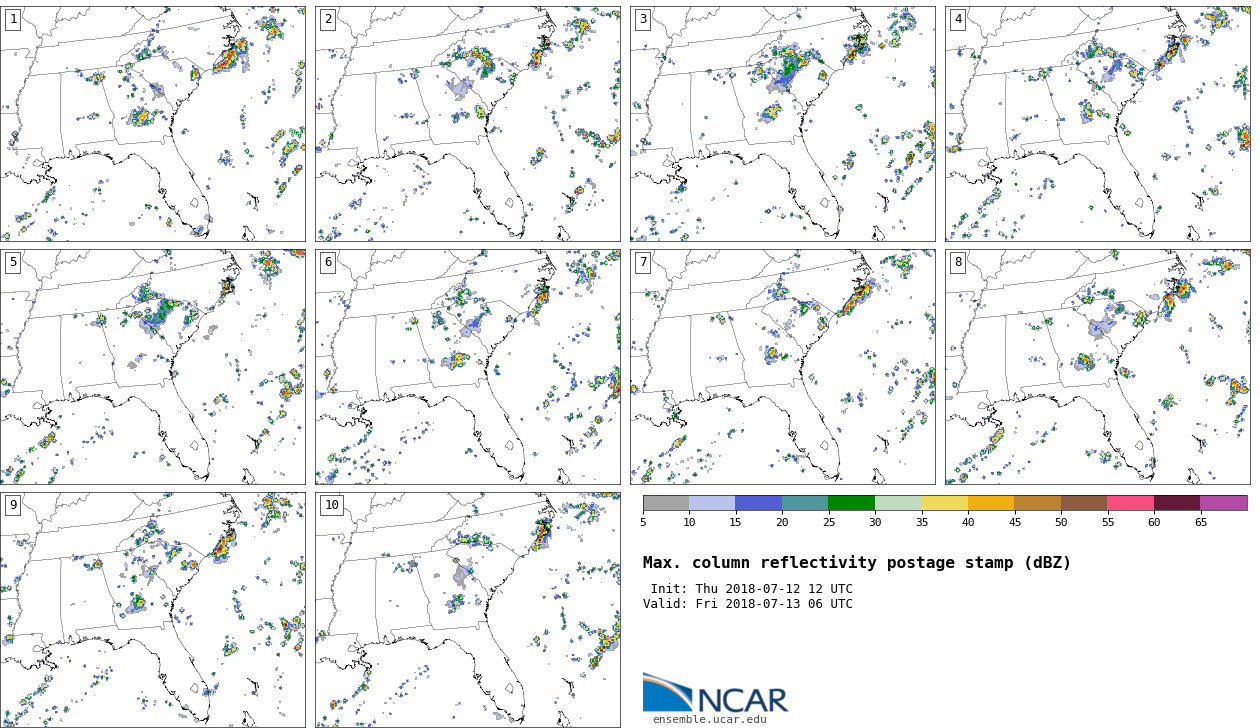The height and width of the screenshot is (728, 1260).
Task: Open the member 6 map thumbnail
Action: tap(468, 367)
